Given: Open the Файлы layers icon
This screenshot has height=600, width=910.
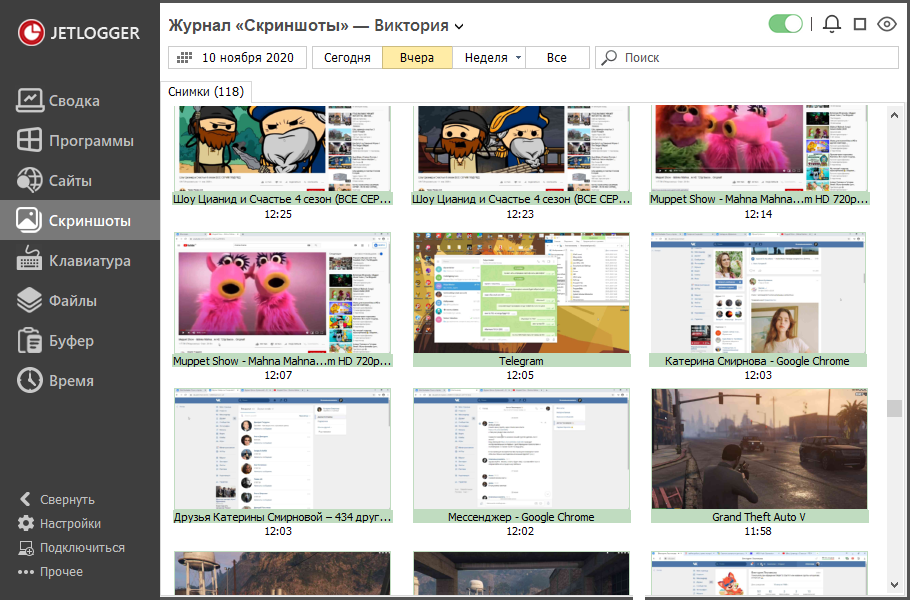Looking at the screenshot, I should [30, 301].
